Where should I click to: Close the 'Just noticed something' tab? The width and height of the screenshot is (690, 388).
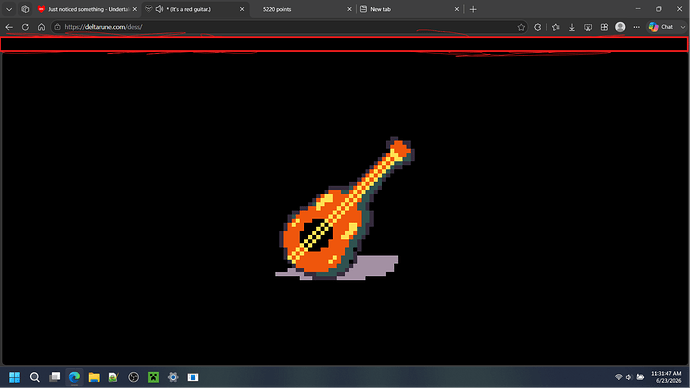tap(135, 9)
